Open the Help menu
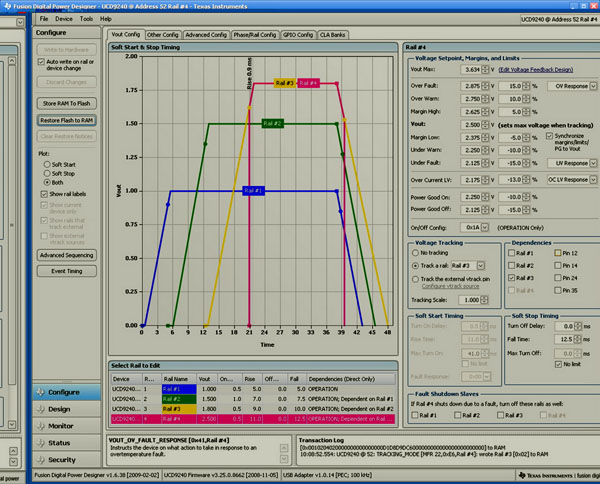The width and height of the screenshot is (600, 484). [x=106, y=19]
